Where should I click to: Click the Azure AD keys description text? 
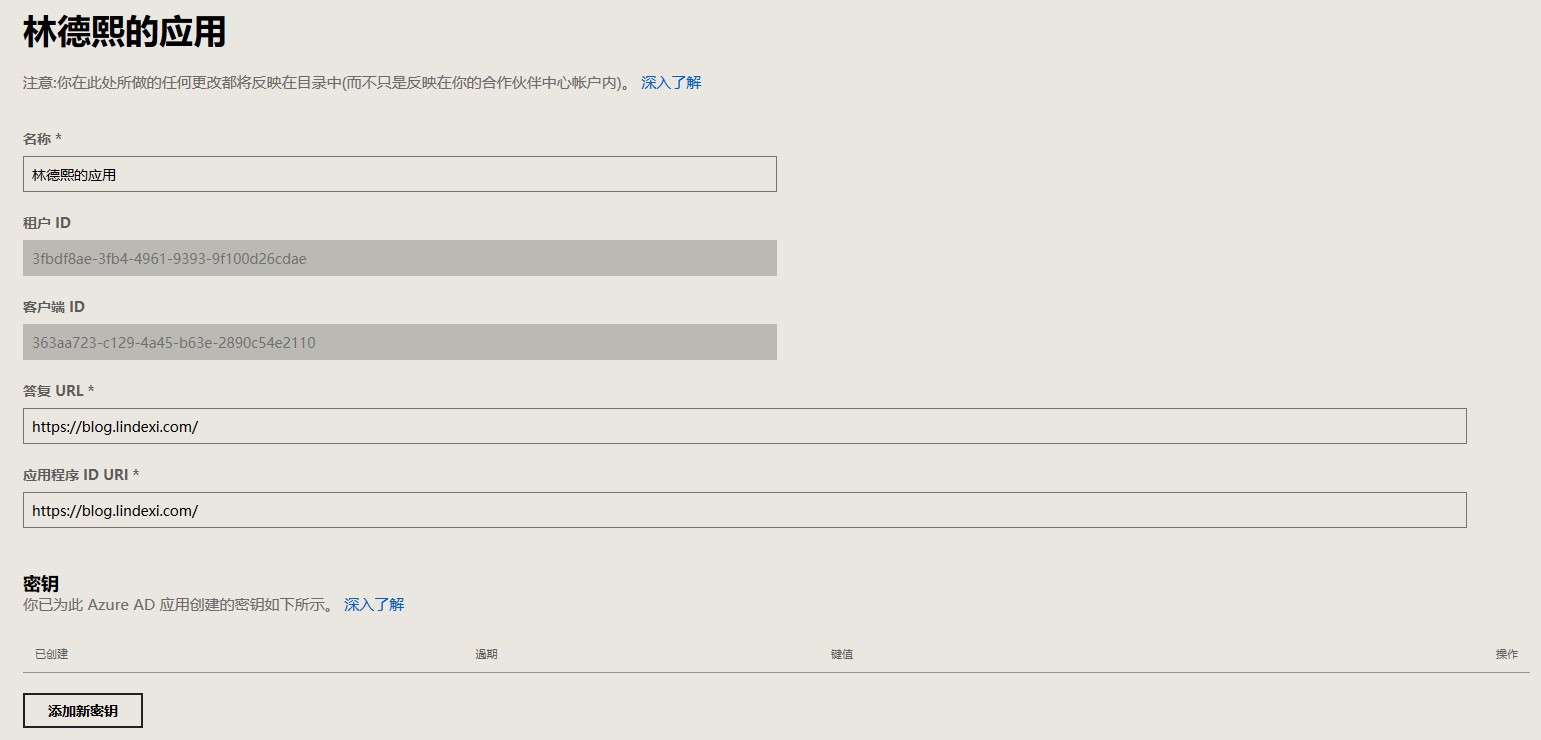tap(178, 605)
